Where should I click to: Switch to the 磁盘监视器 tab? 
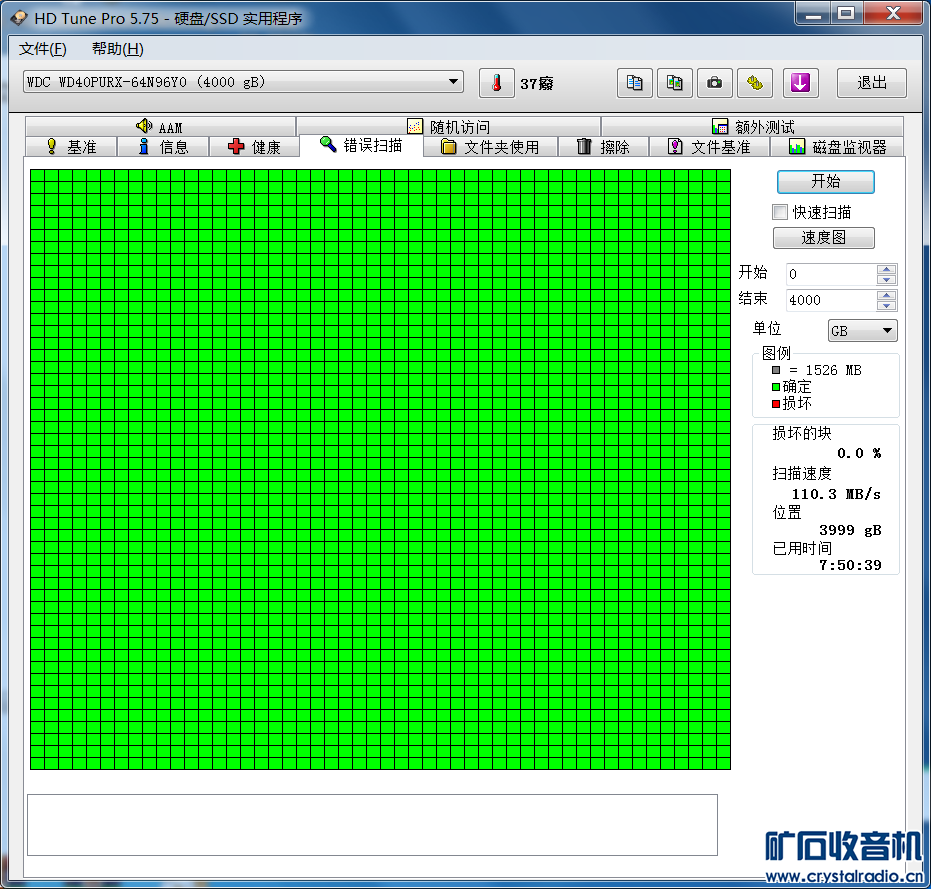point(837,147)
